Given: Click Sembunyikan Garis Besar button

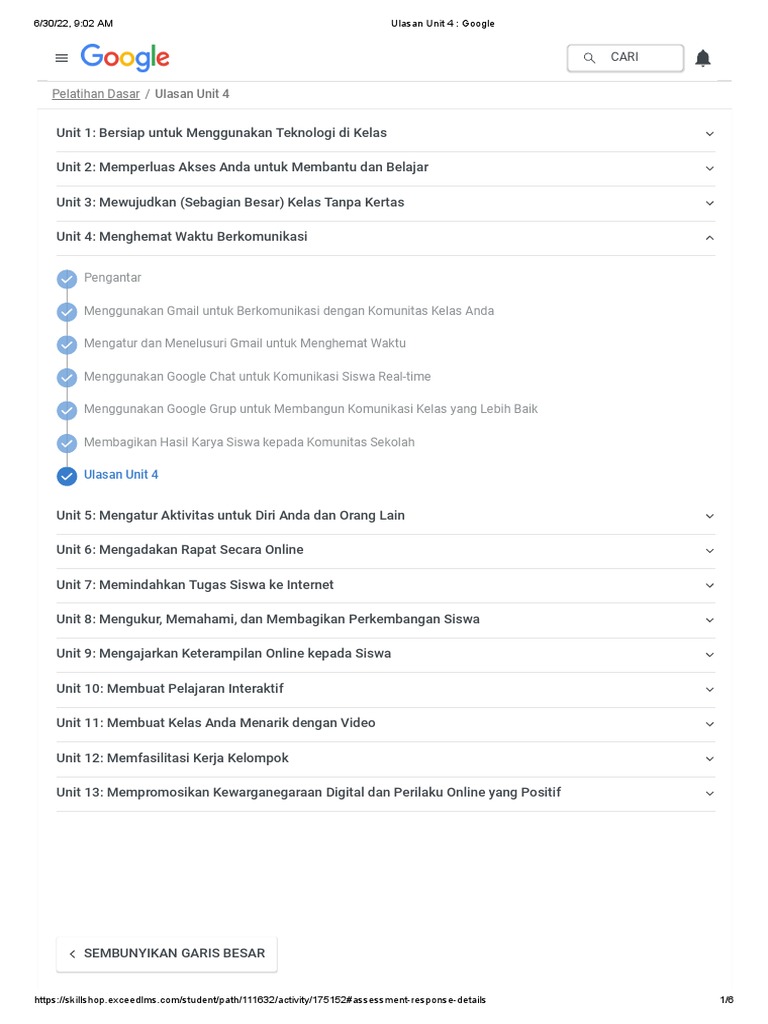Looking at the screenshot, I should coord(174,954).
